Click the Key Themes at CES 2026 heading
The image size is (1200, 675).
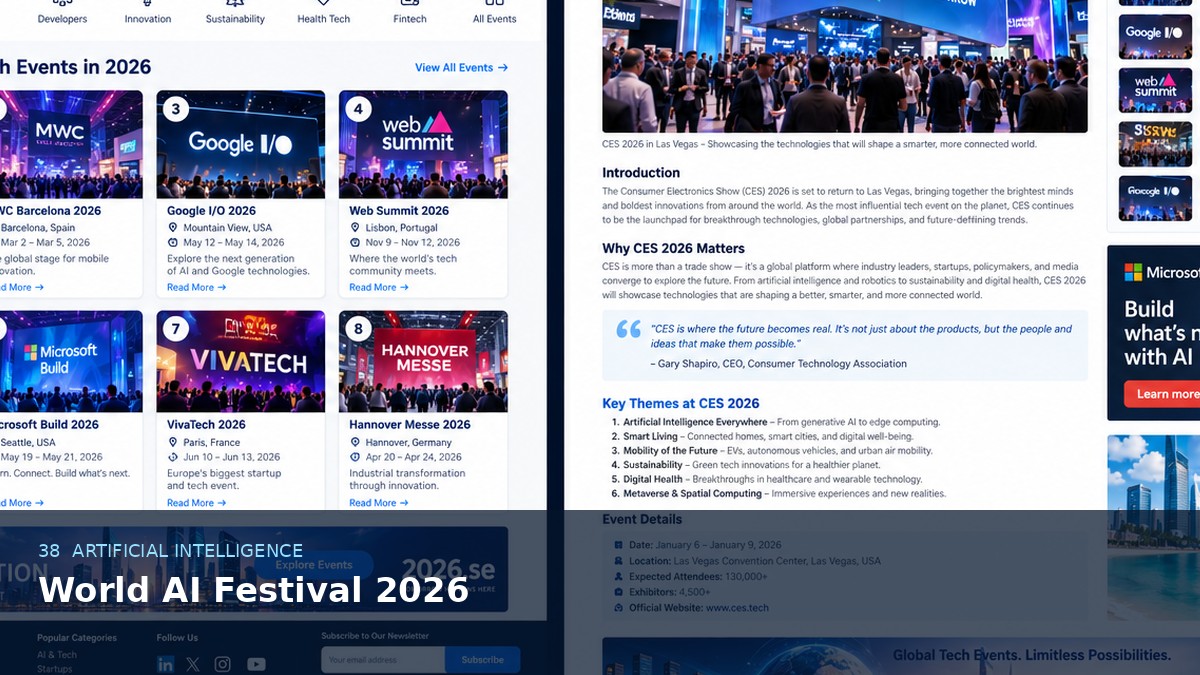point(681,404)
